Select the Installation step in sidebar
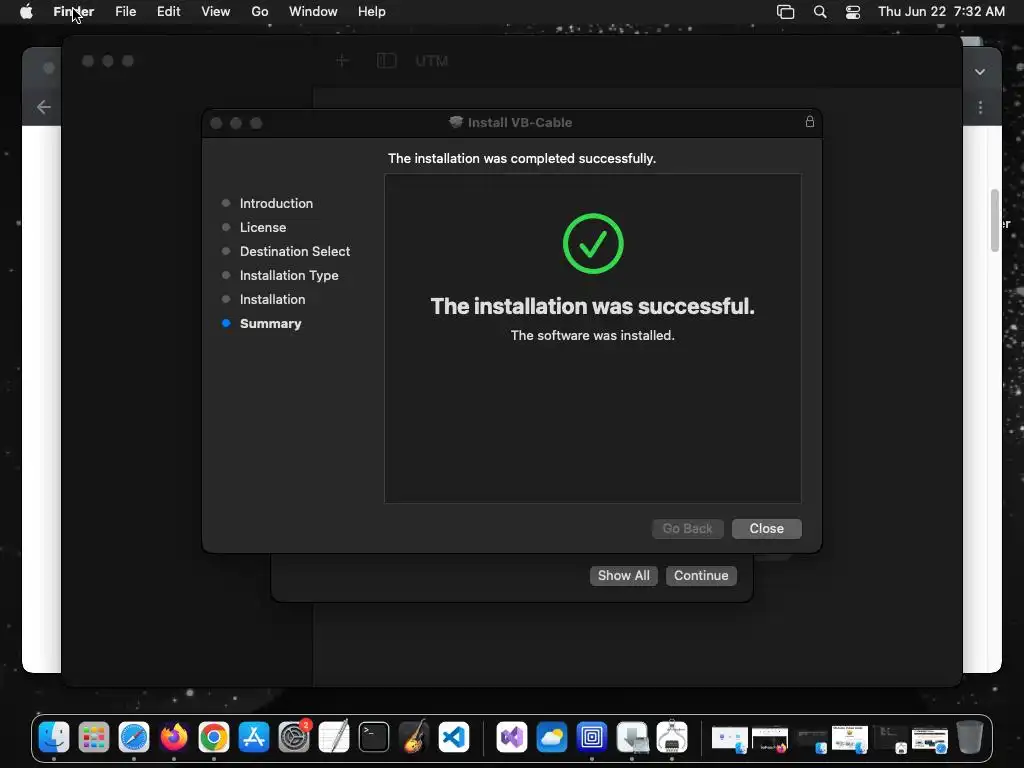The width and height of the screenshot is (1024, 768). (x=272, y=299)
